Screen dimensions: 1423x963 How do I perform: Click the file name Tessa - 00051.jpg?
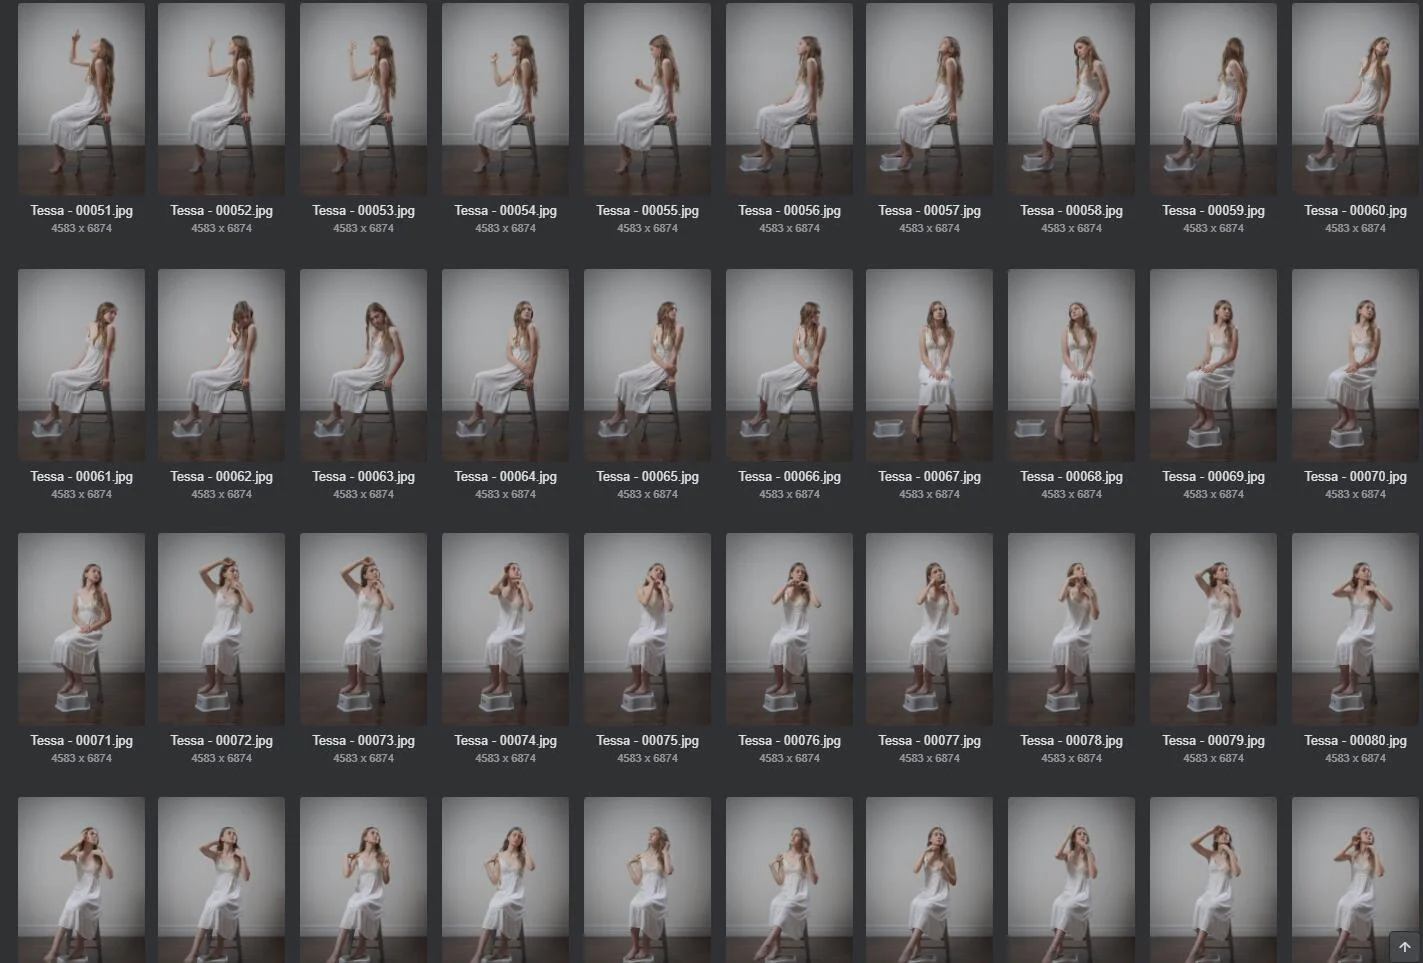click(x=81, y=211)
